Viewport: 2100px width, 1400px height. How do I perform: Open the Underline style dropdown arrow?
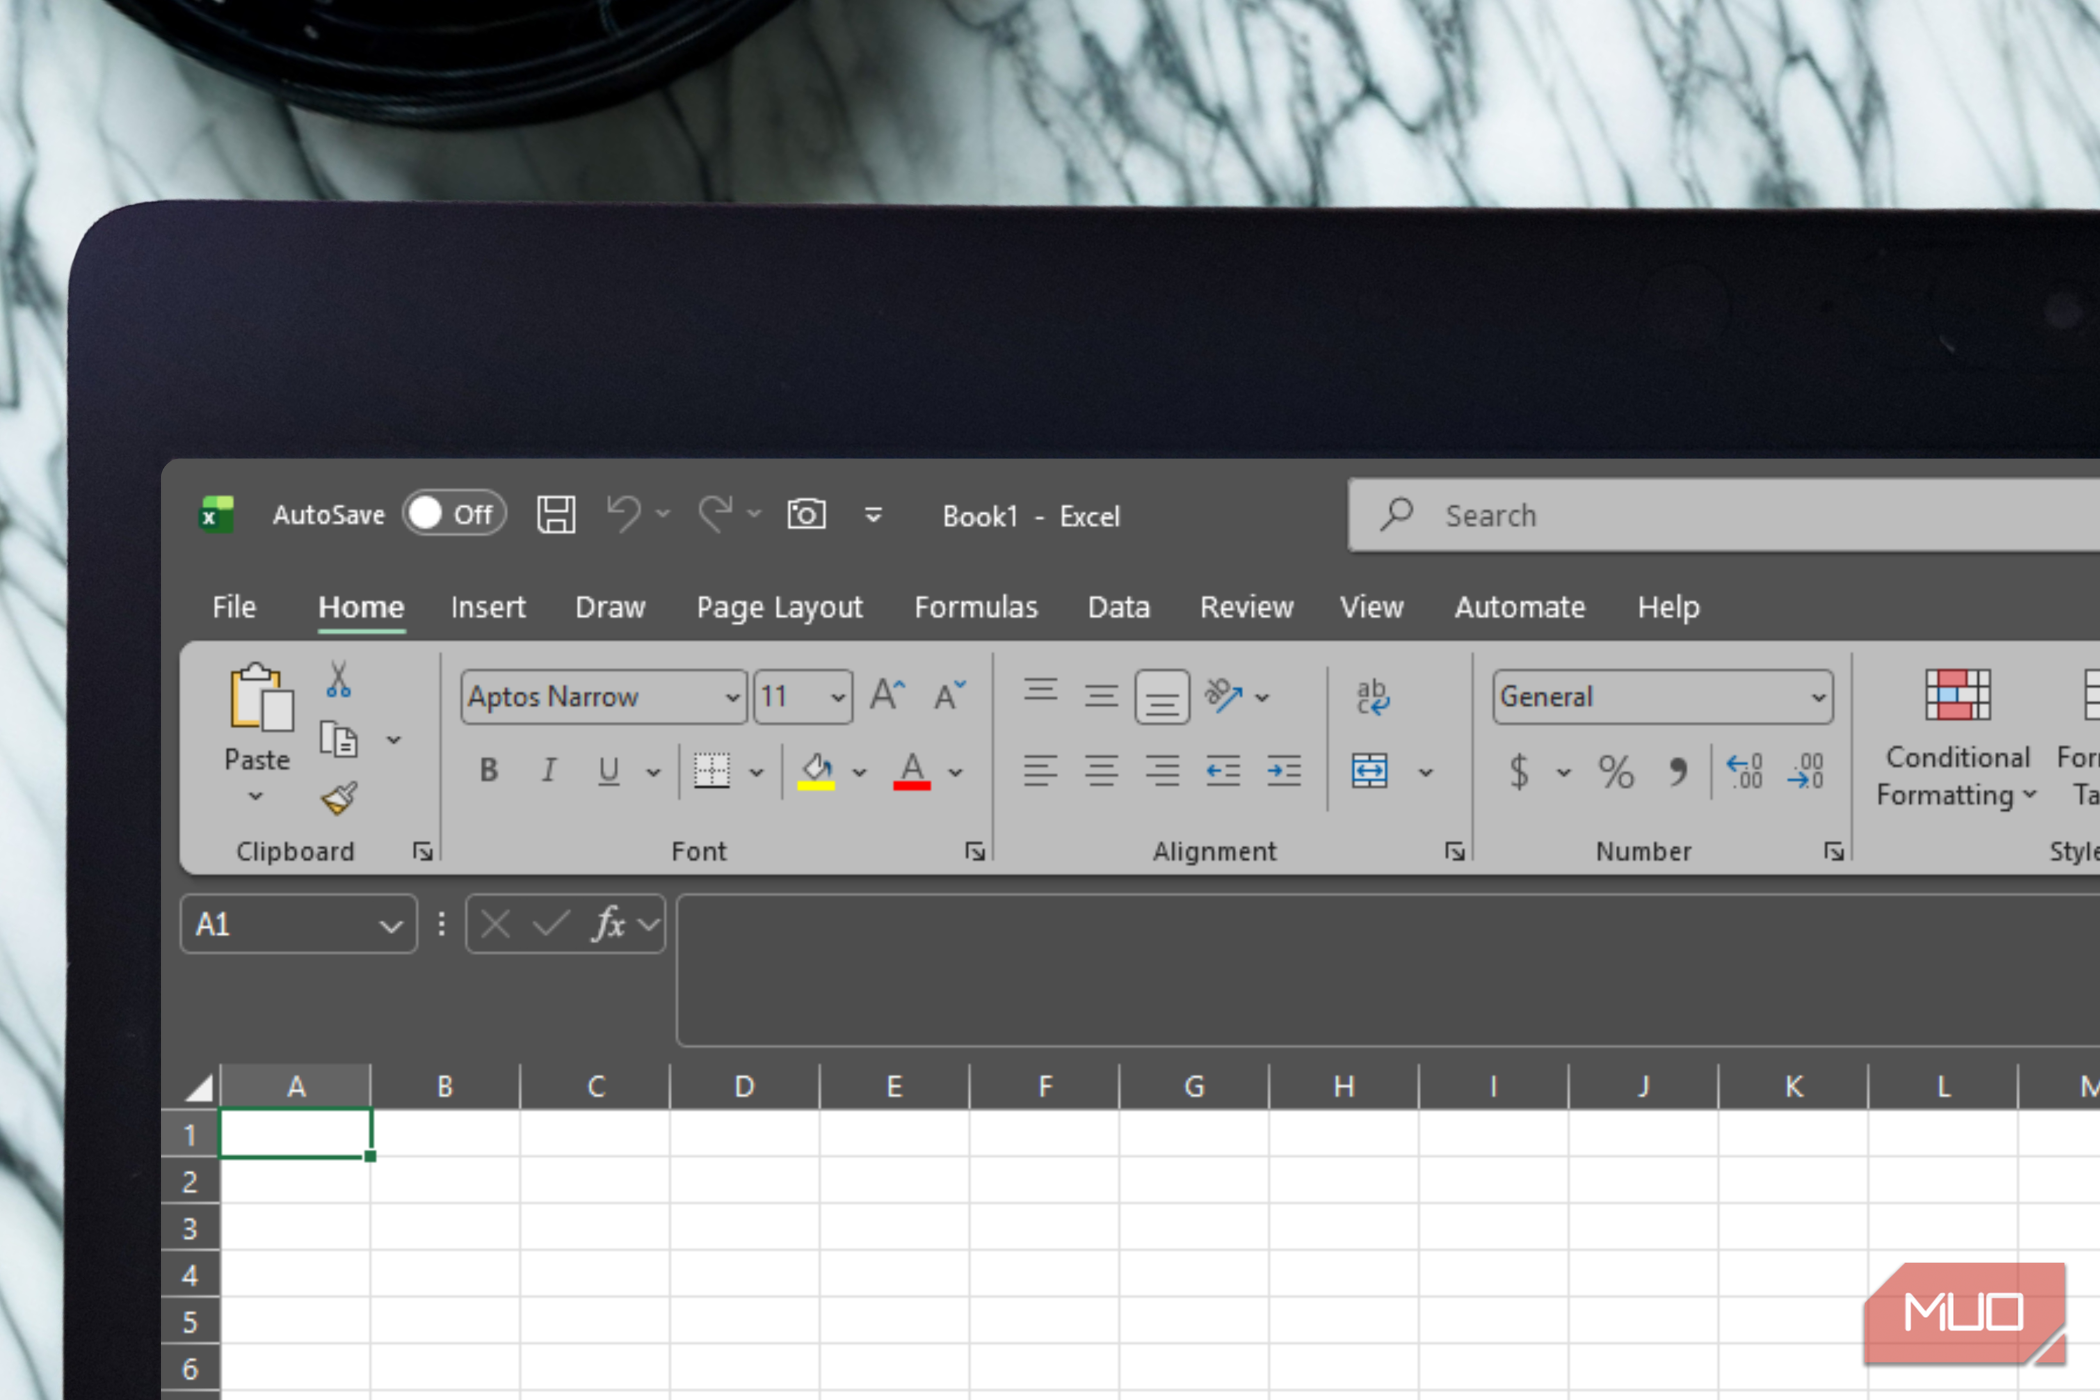pyautogui.click(x=653, y=772)
